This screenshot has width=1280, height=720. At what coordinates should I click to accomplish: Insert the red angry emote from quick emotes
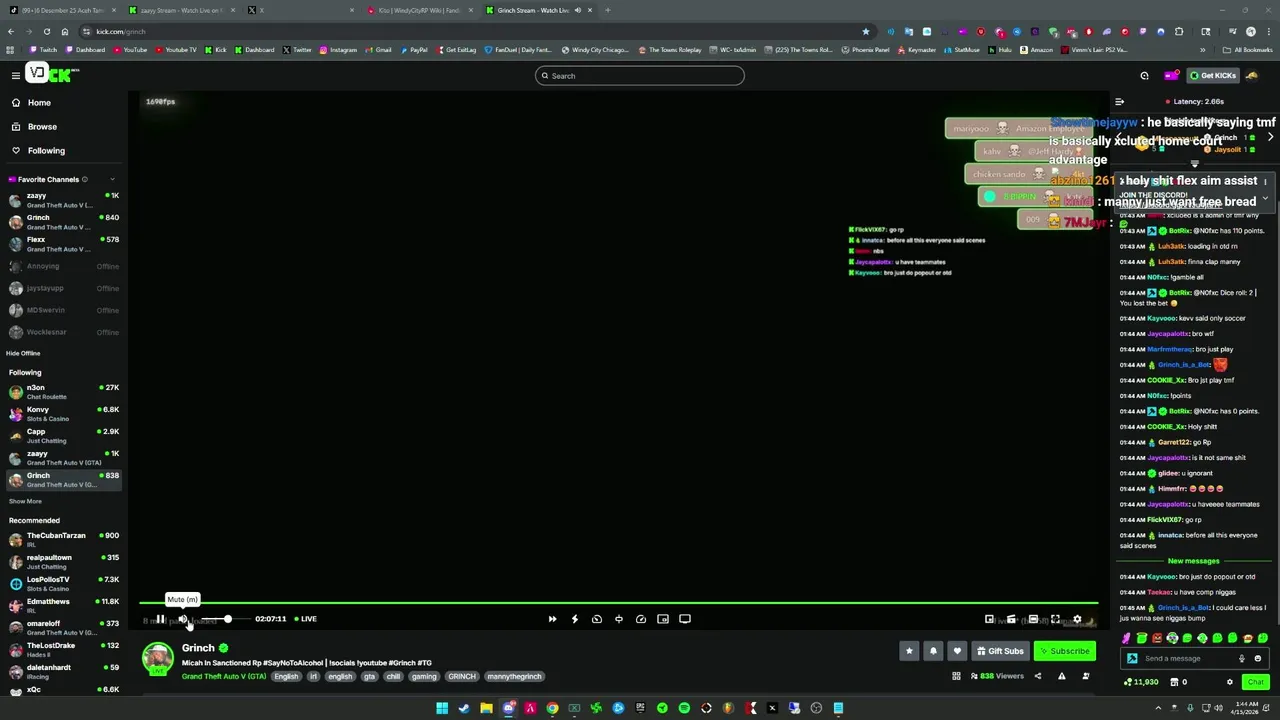1158,638
